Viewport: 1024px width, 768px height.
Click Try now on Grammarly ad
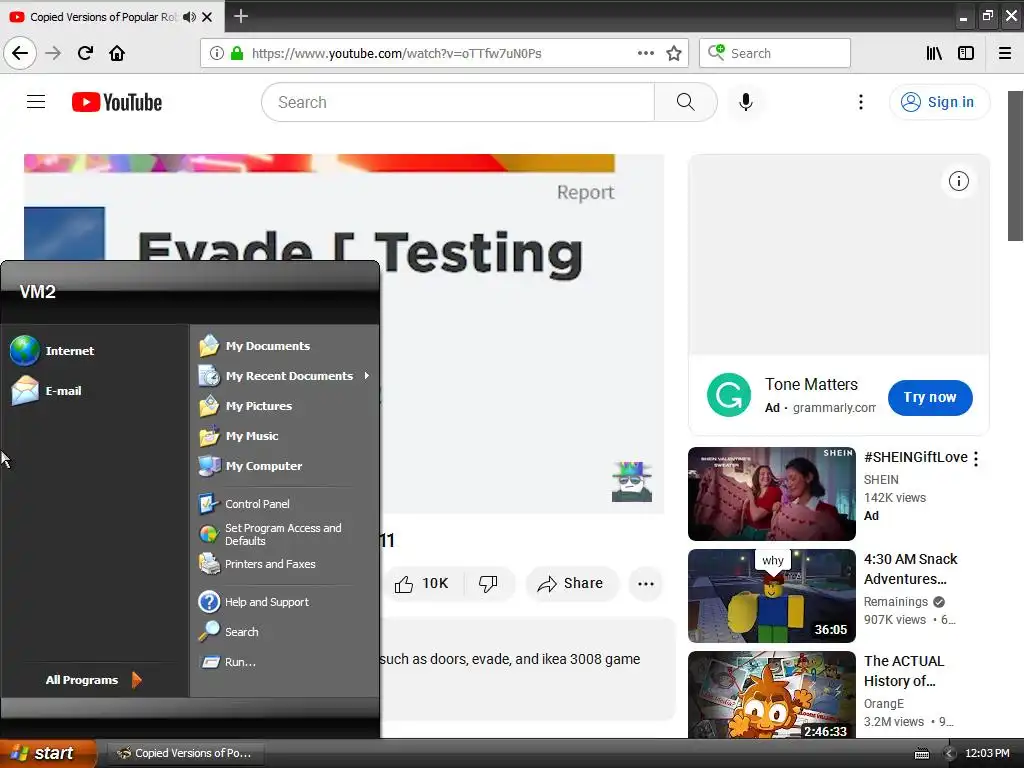tap(930, 397)
